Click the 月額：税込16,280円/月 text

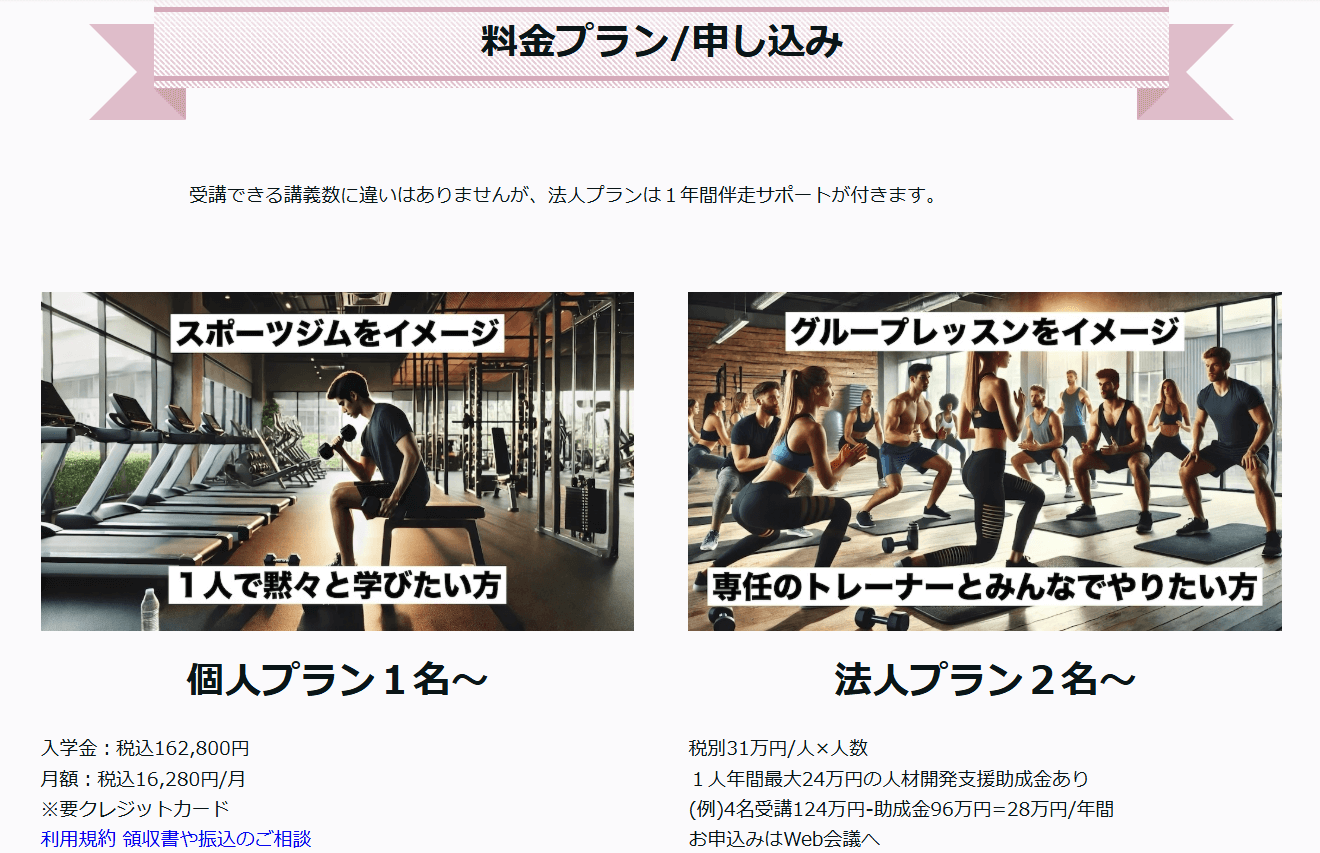click(142, 779)
